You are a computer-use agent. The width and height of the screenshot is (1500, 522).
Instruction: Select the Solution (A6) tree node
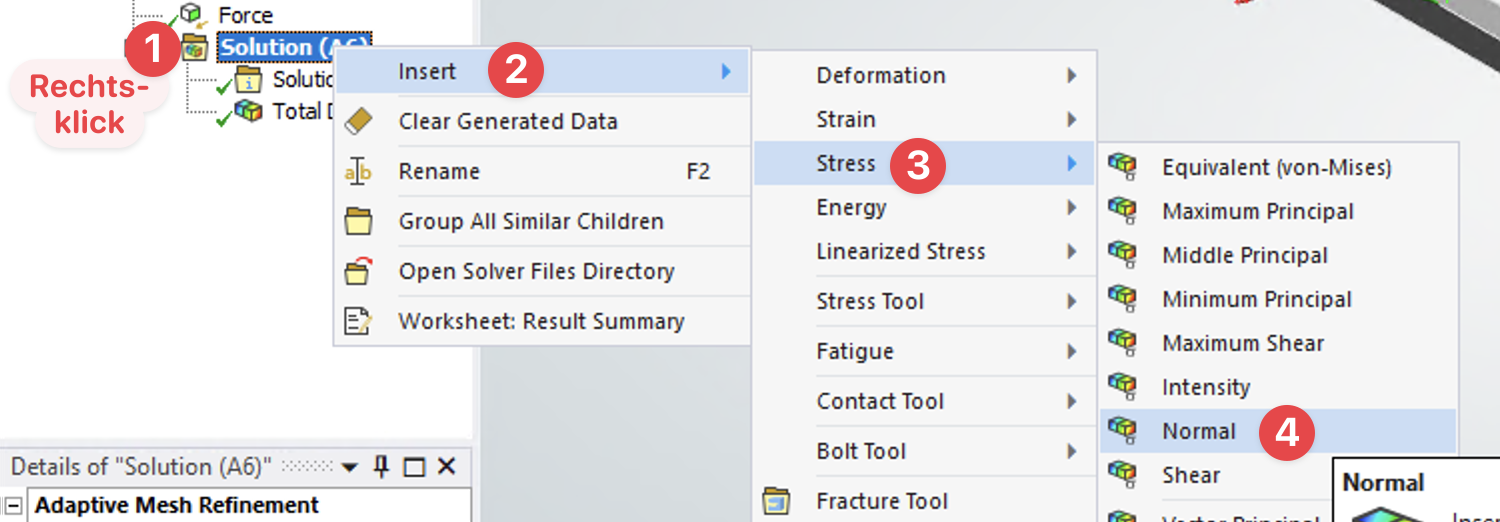pos(293,47)
